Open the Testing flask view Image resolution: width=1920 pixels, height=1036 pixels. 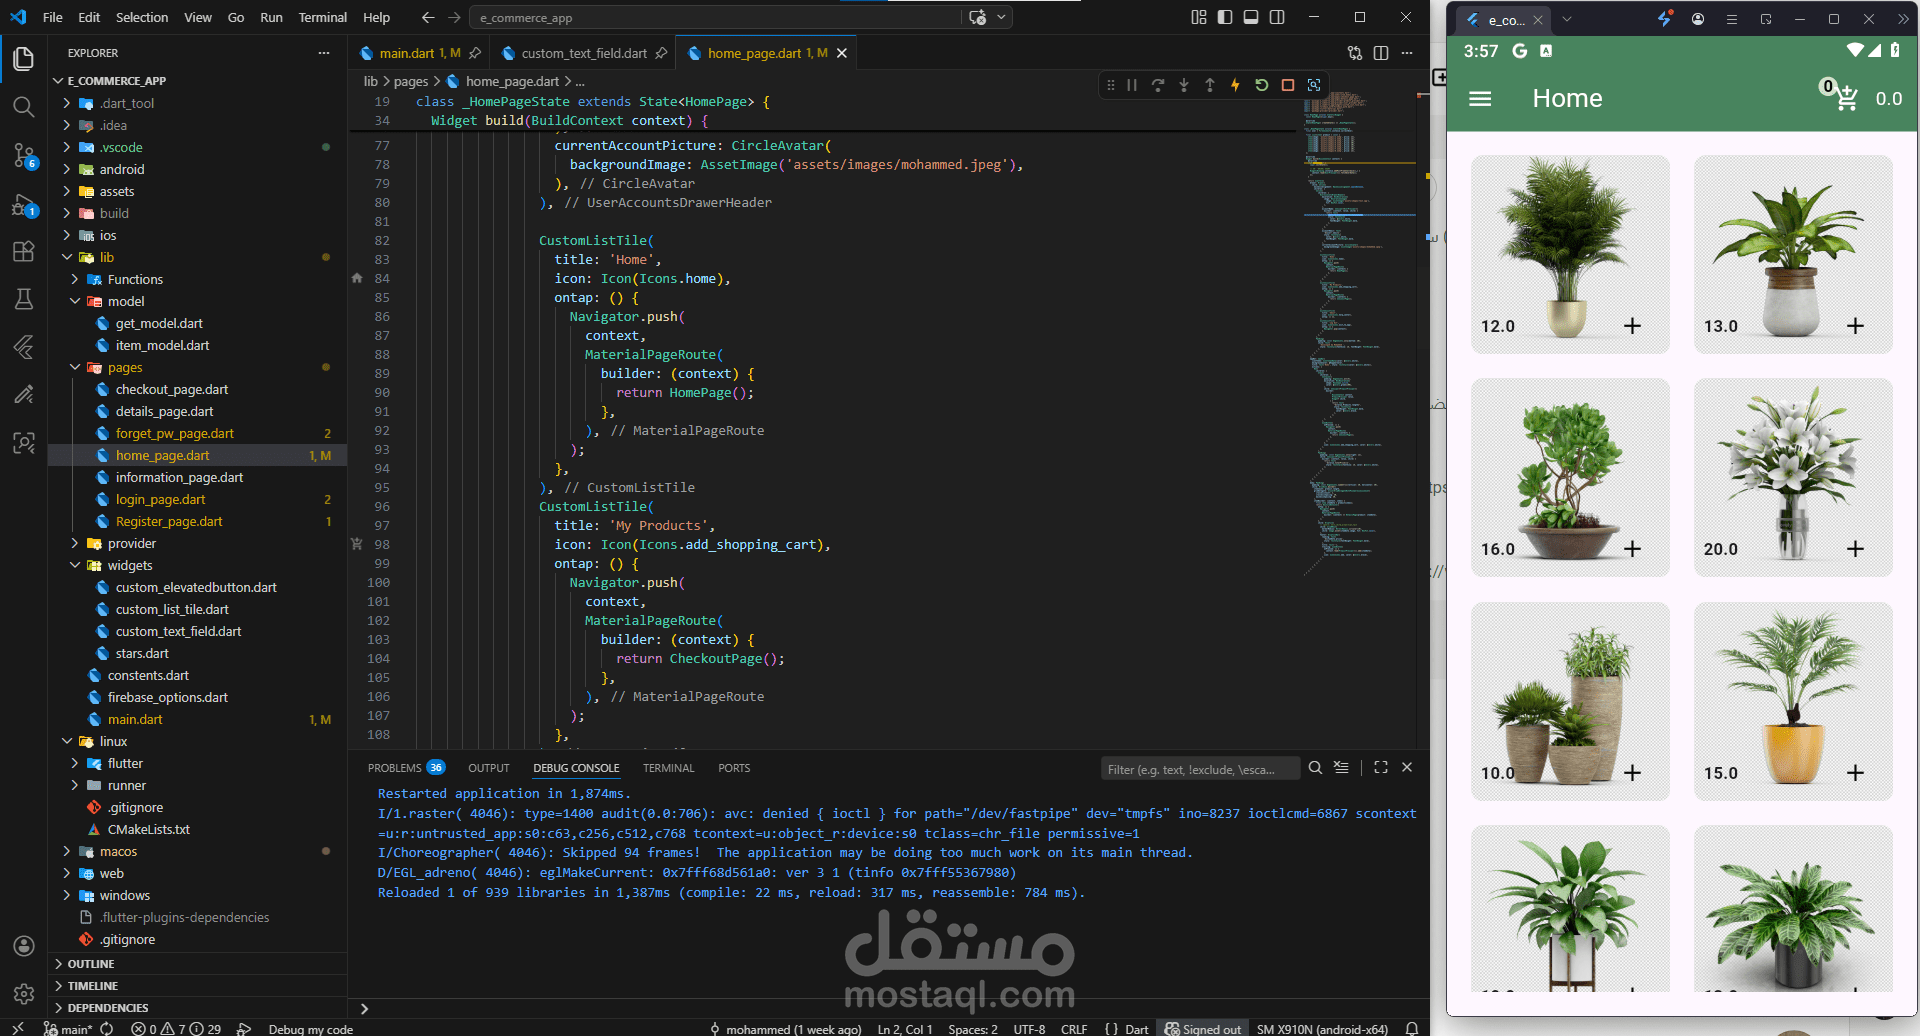(24, 299)
